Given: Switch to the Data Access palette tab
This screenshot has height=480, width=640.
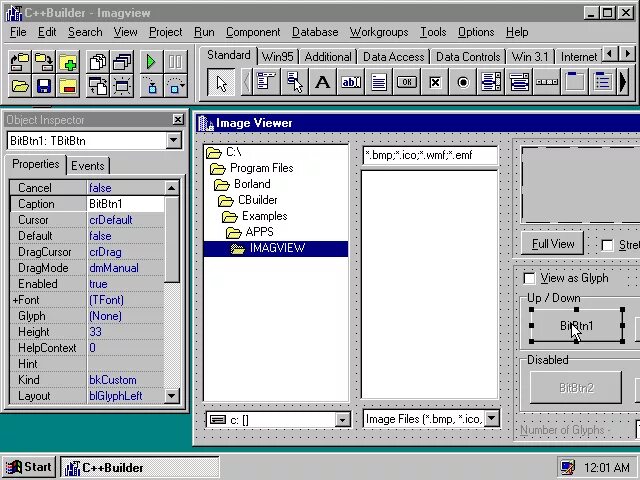Looking at the screenshot, I should click(x=393, y=57).
